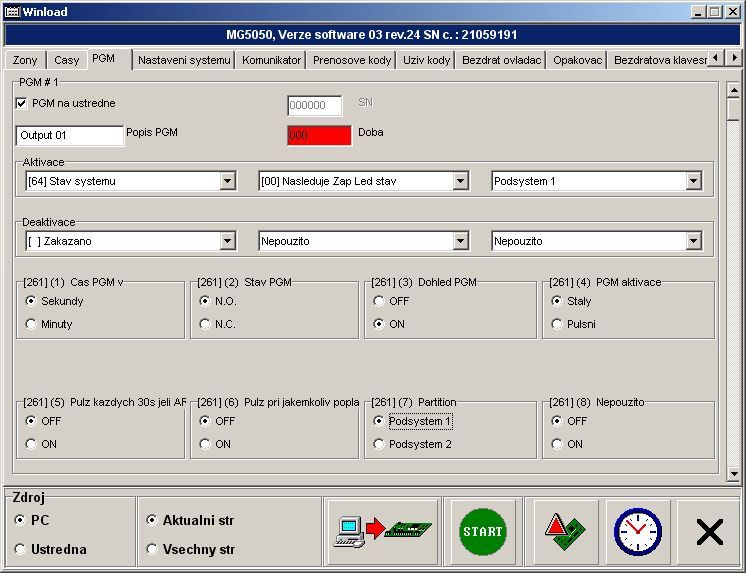Select the Minuty radio option
The image size is (746, 573).
[x=32, y=324]
